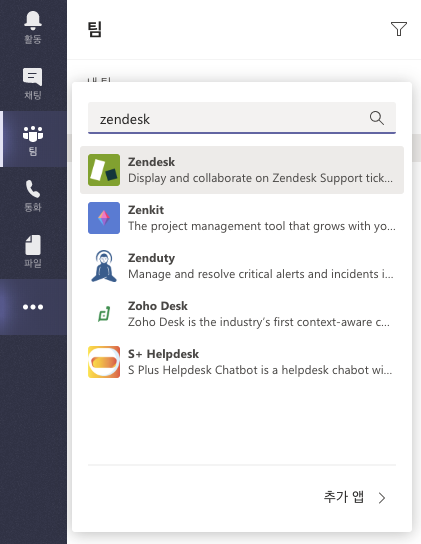
Task: Choose Zenduty from the app list
Action: coord(242,266)
